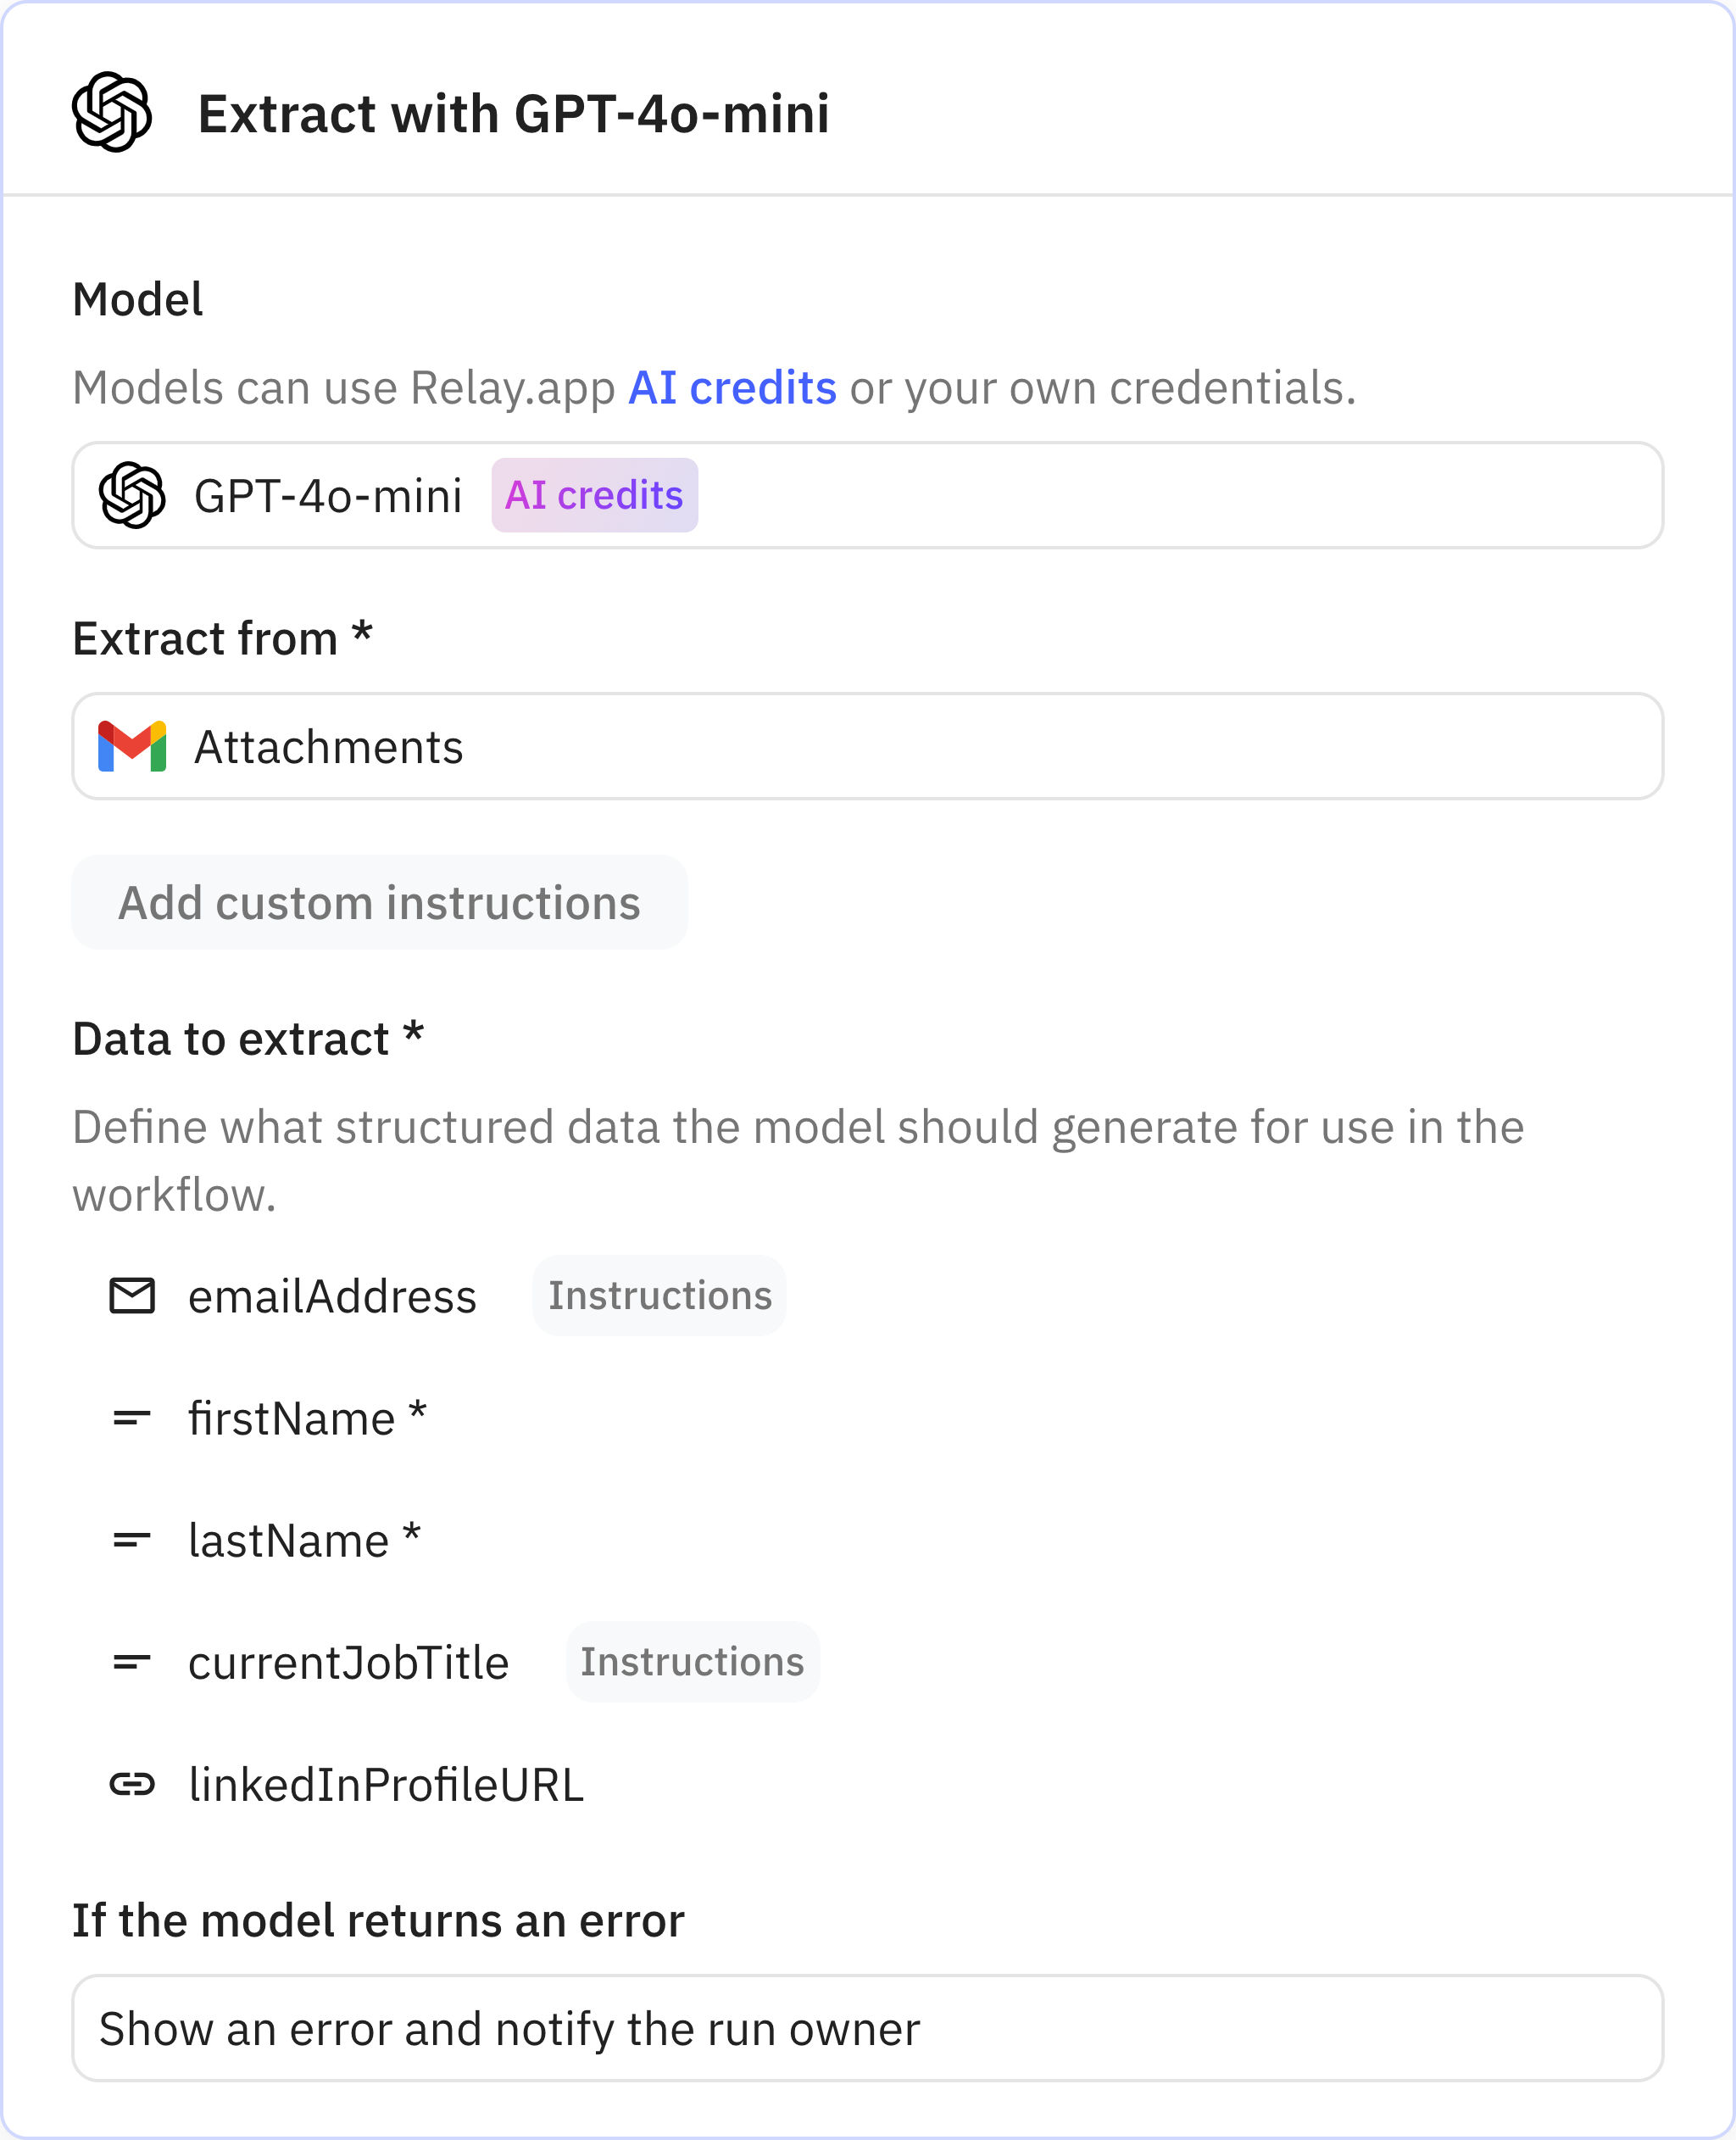Select the linkedInProfileURL data field
The image size is (1736, 2140).
click(x=386, y=1785)
